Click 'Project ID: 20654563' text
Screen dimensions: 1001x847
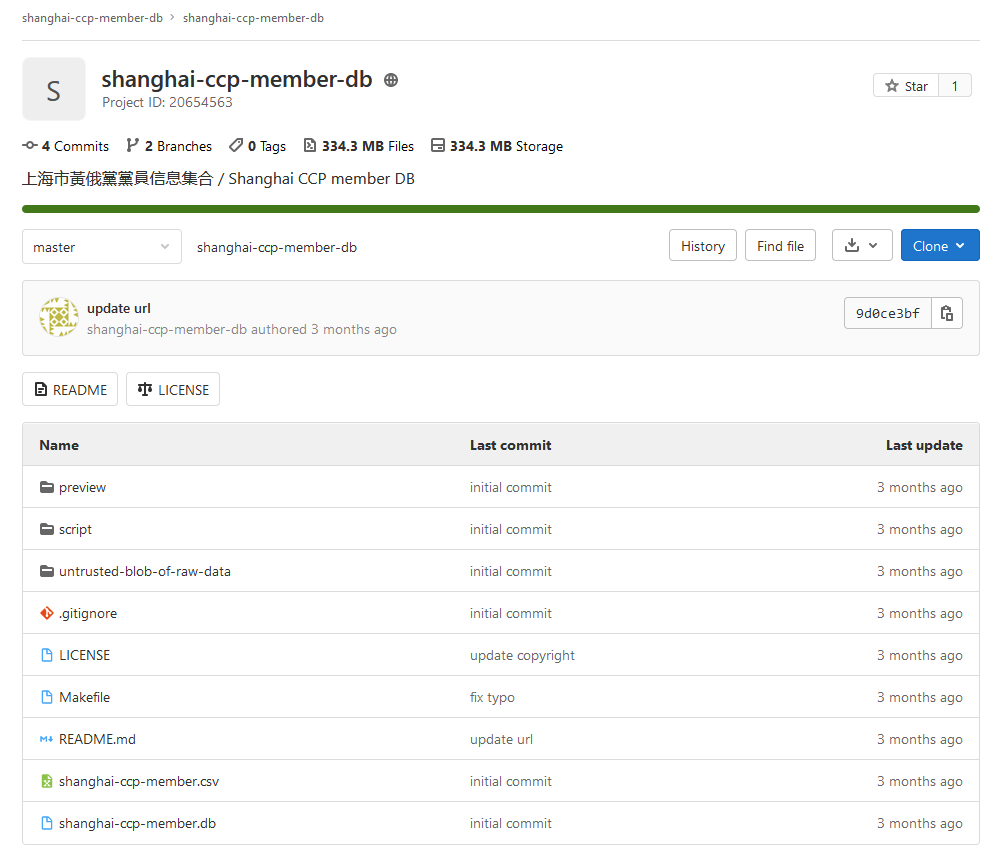pos(167,102)
